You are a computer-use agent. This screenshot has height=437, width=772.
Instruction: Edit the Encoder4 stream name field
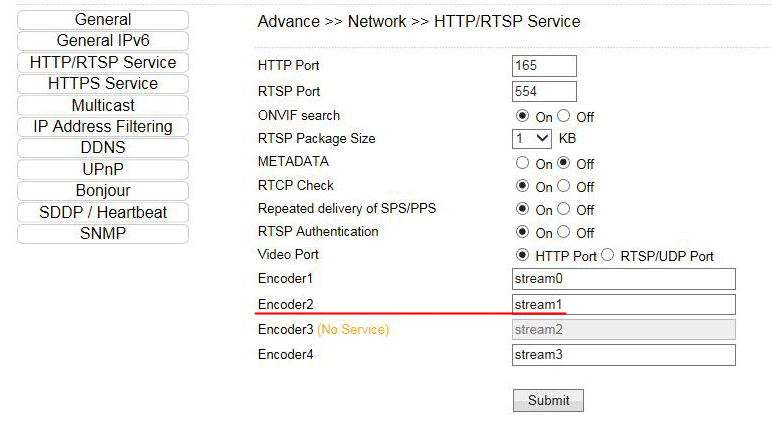tap(623, 355)
